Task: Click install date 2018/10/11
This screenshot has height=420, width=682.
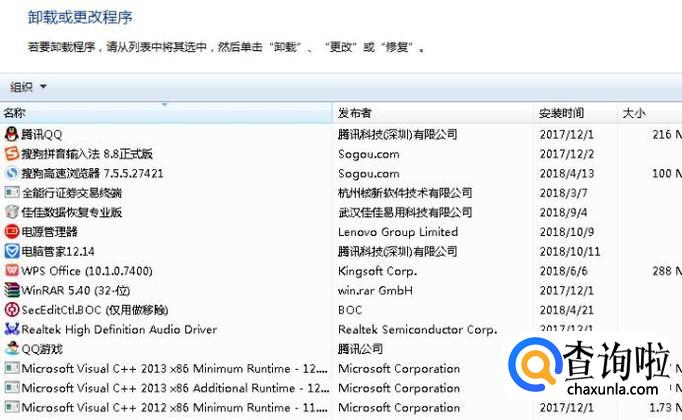Action: click(x=570, y=251)
